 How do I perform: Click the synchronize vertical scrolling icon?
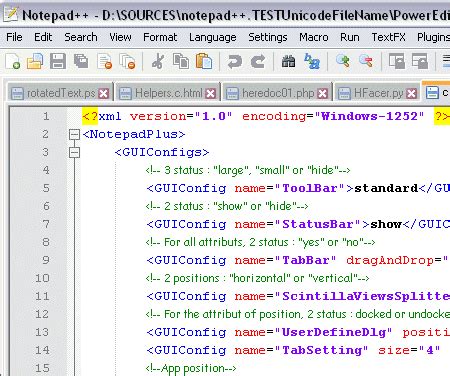click(x=397, y=62)
